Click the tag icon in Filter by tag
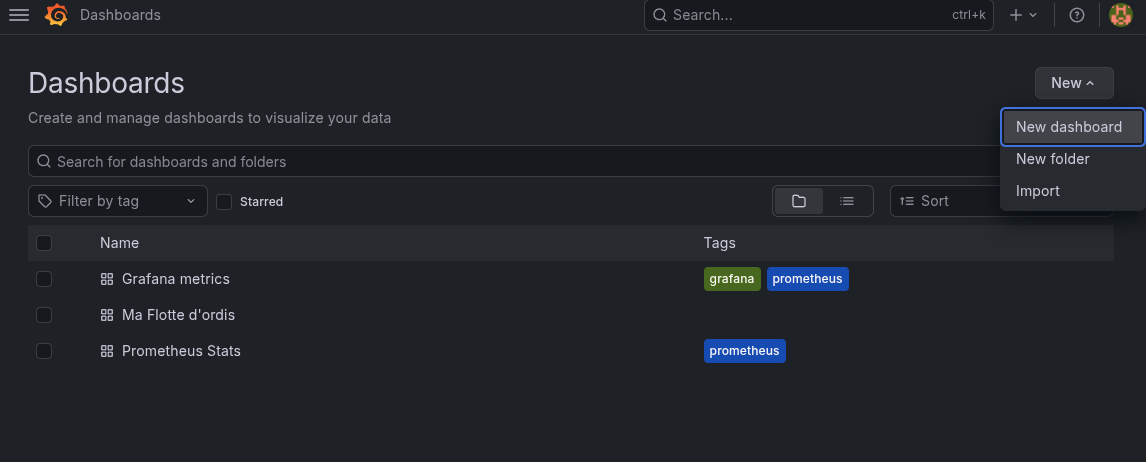The height and width of the screenshot is (462, 1146). pos(45,201)
